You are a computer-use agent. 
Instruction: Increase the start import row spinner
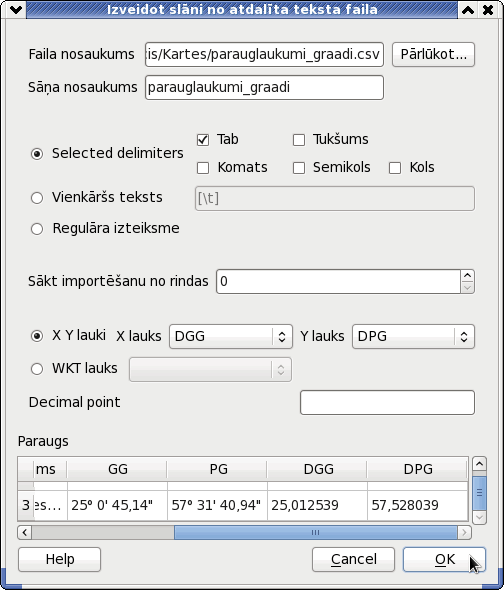pos(467,276)
